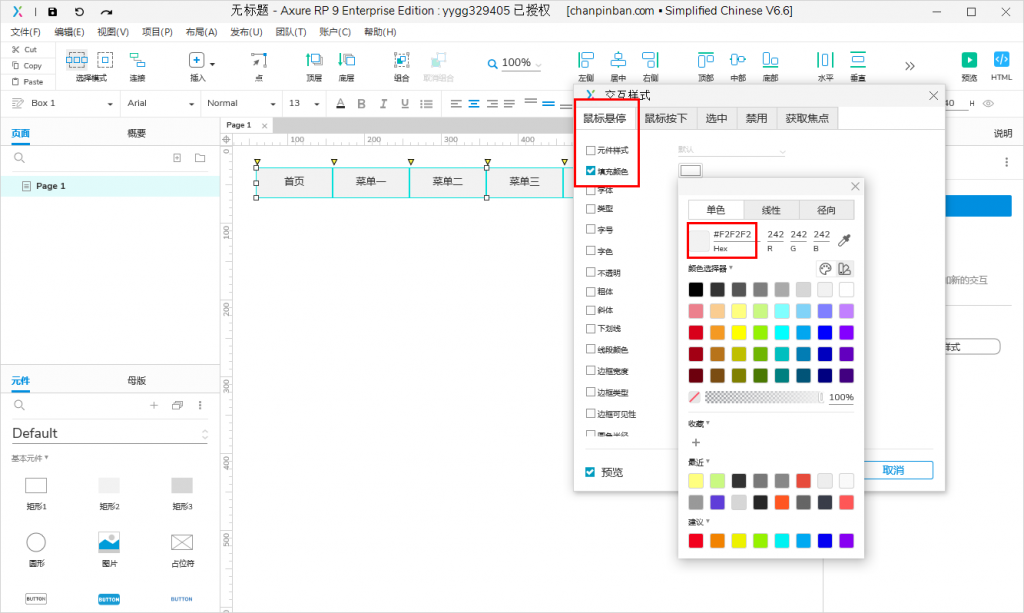Expand the Default library dropdown
1024x613 pixels.
pos(110,433)
